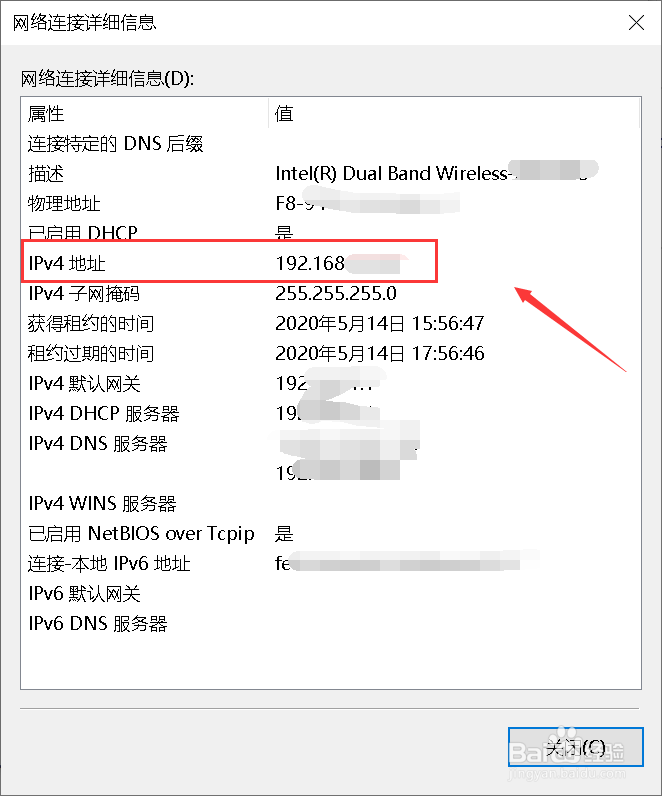Select the IPv4 DNS 服务器 row
Screen dimensions: 662x796
(330, 443)
